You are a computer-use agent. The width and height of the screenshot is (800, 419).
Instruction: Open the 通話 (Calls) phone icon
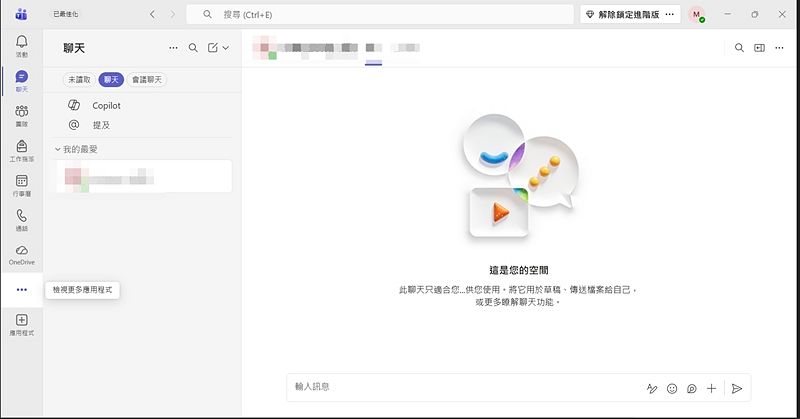tap(21, 220)
